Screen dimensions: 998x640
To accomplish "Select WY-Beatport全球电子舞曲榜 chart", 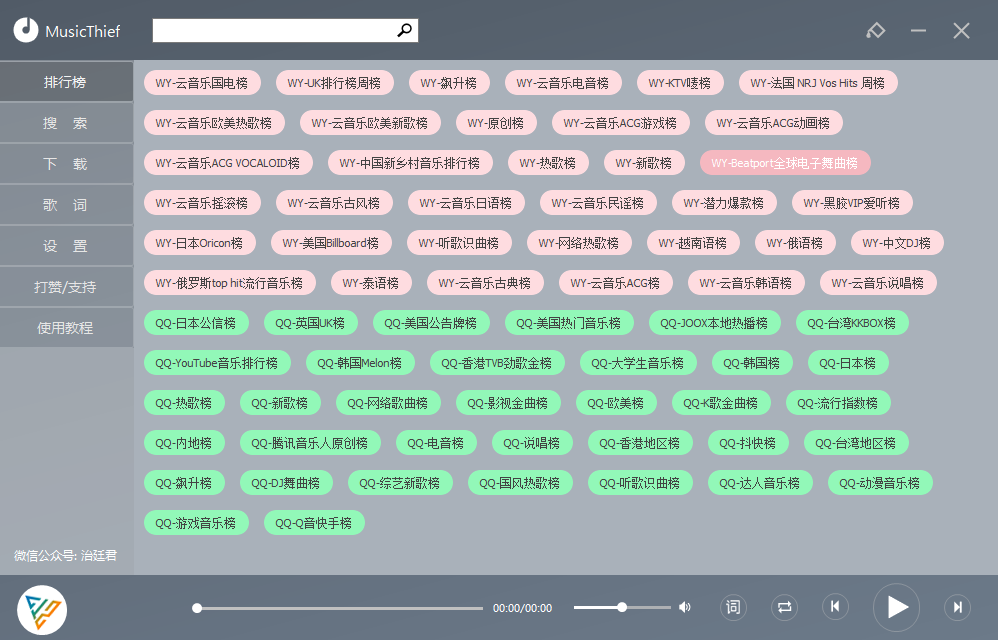I will pyautogui.click(x=785, y=163).
